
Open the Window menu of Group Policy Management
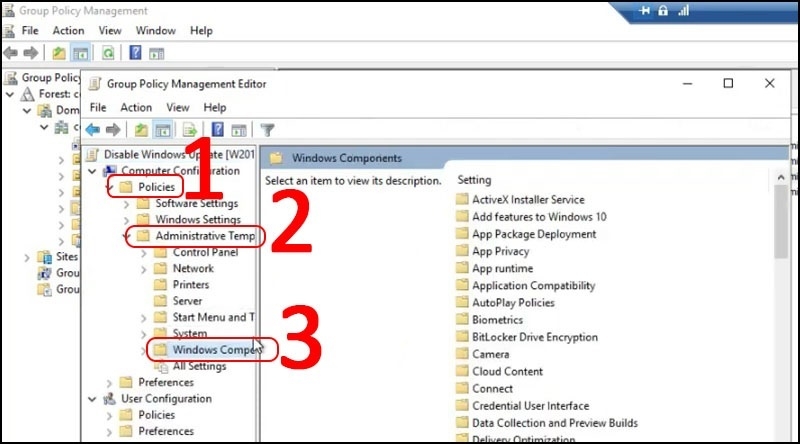tap(155, 31)
